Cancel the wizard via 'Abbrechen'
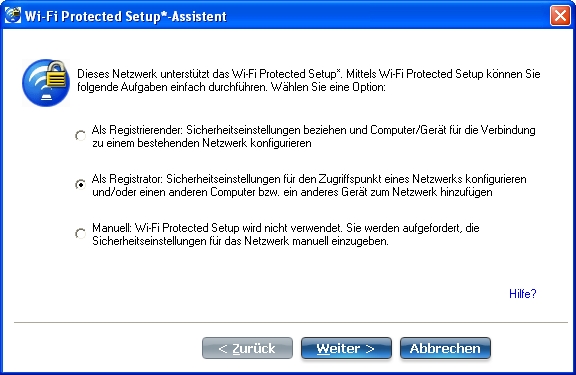 (x=445, y=348)
